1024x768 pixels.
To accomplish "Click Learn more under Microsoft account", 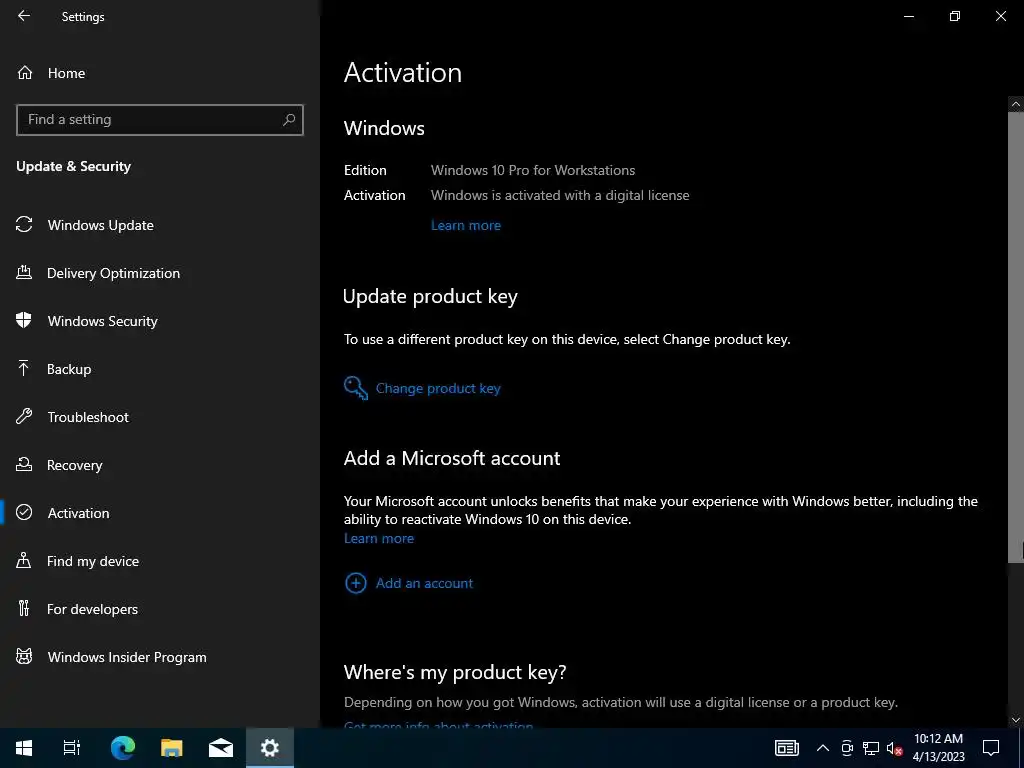I will tap(379, 539).
